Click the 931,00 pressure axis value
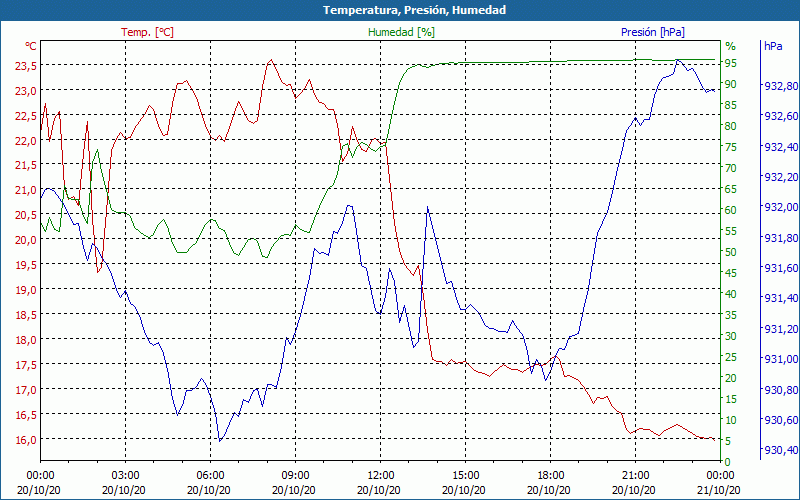The height and width of the screenshot is (500, 800). pyautogui.click(x=781, y=359)
